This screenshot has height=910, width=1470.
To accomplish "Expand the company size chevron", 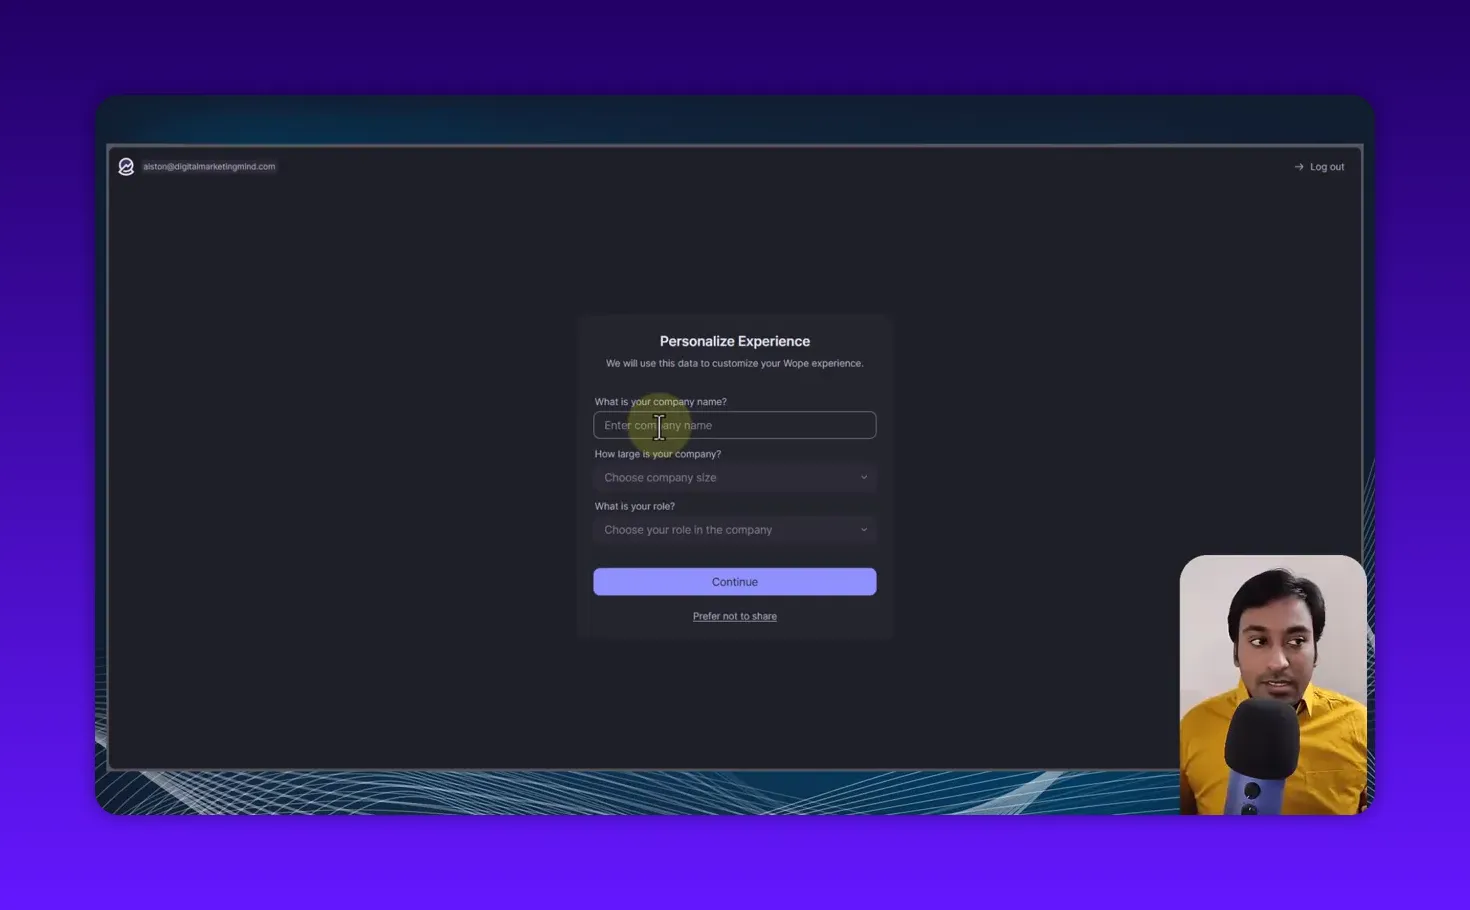I will (x=862, y=477).
